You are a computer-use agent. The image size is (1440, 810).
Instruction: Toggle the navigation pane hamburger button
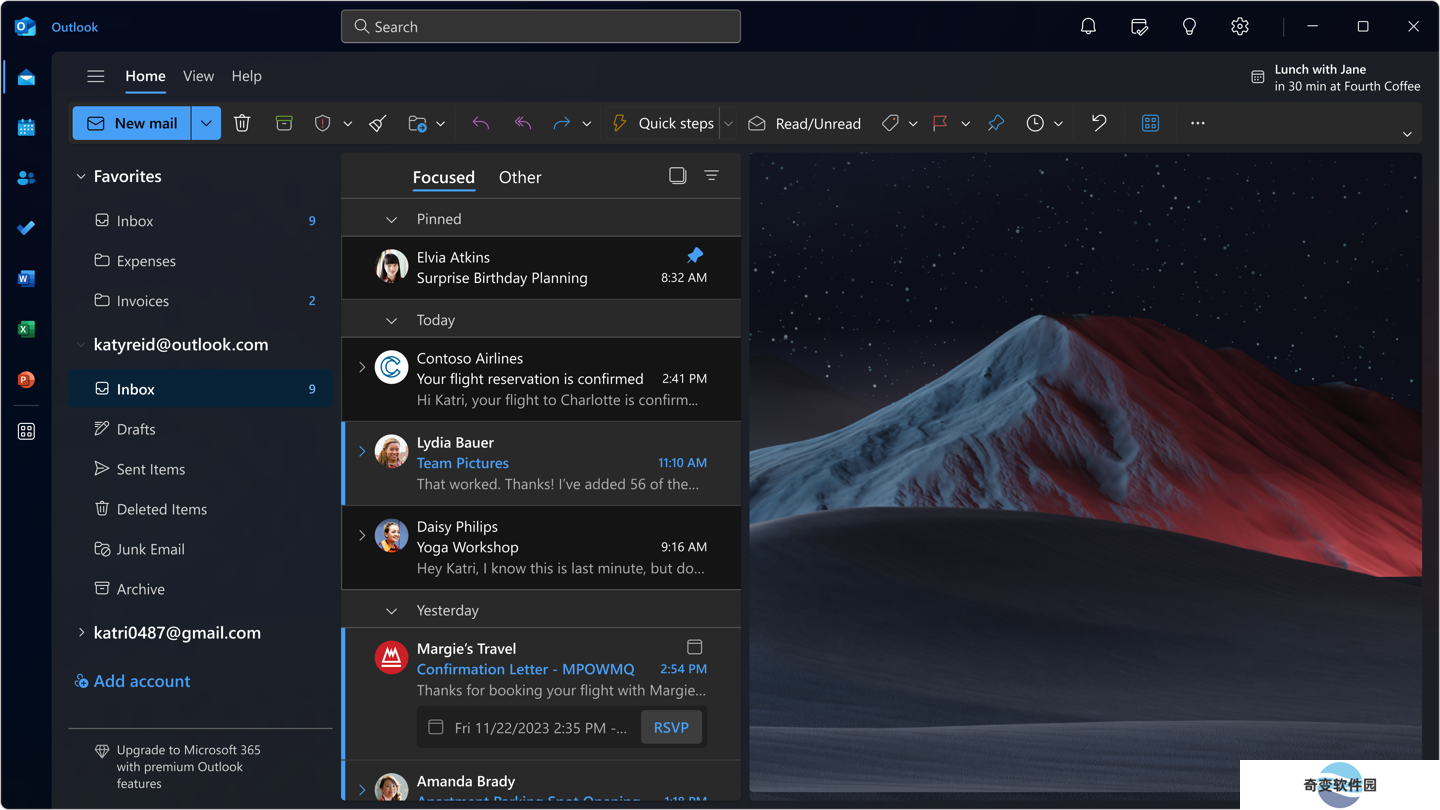(95, 76)
